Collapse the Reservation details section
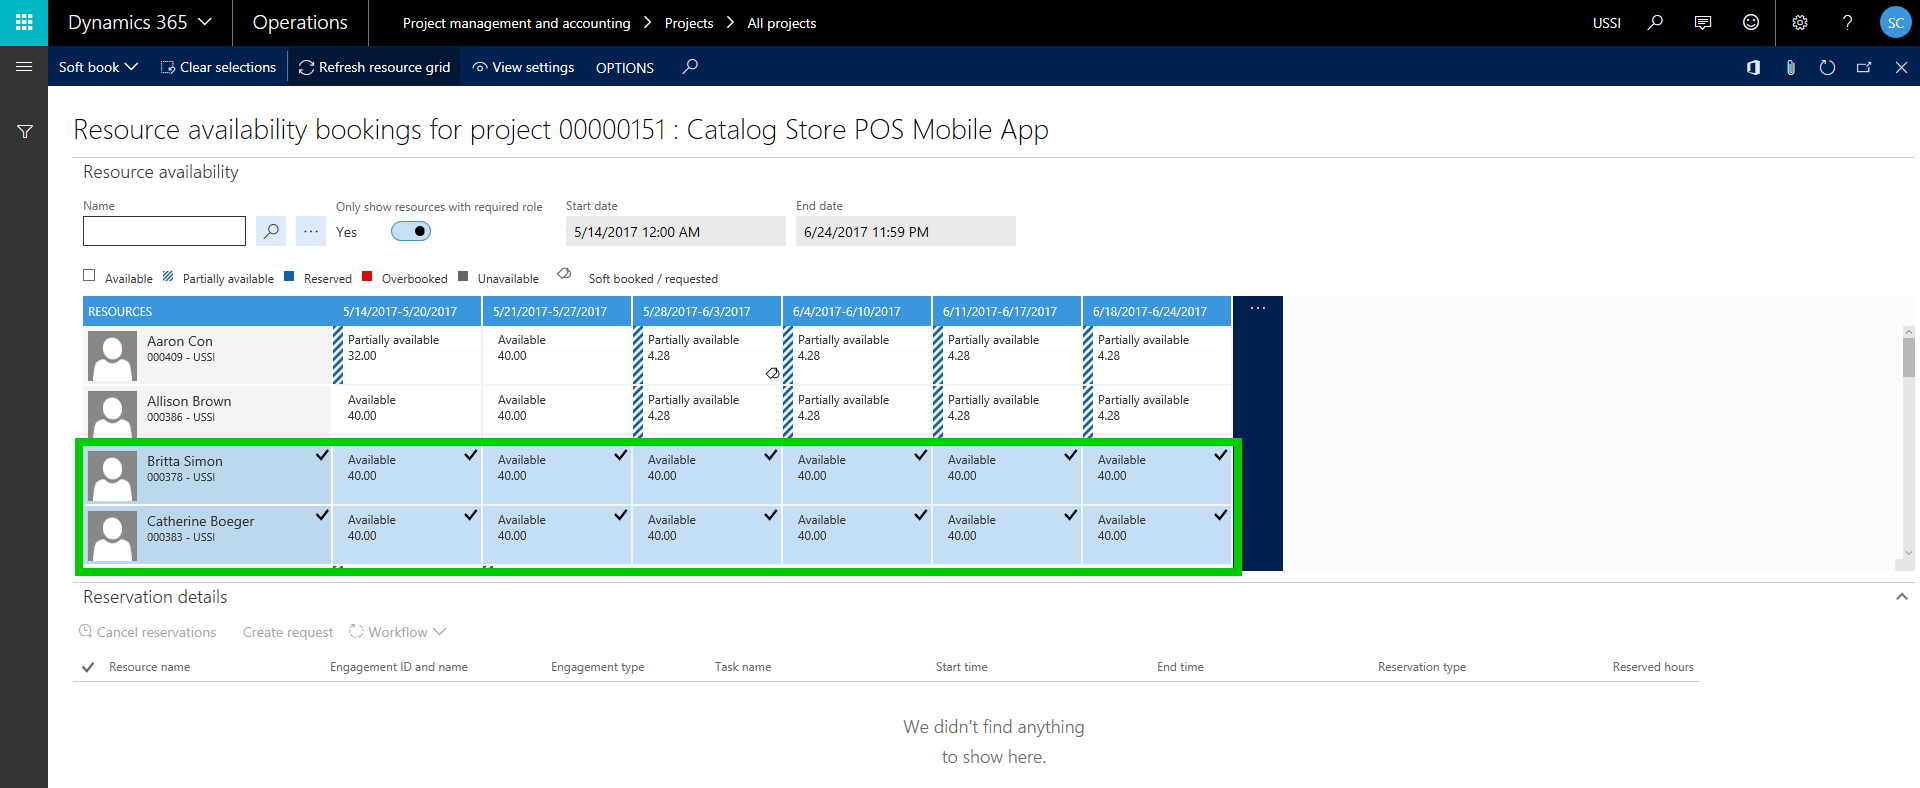 click(x=1901, y=597)
